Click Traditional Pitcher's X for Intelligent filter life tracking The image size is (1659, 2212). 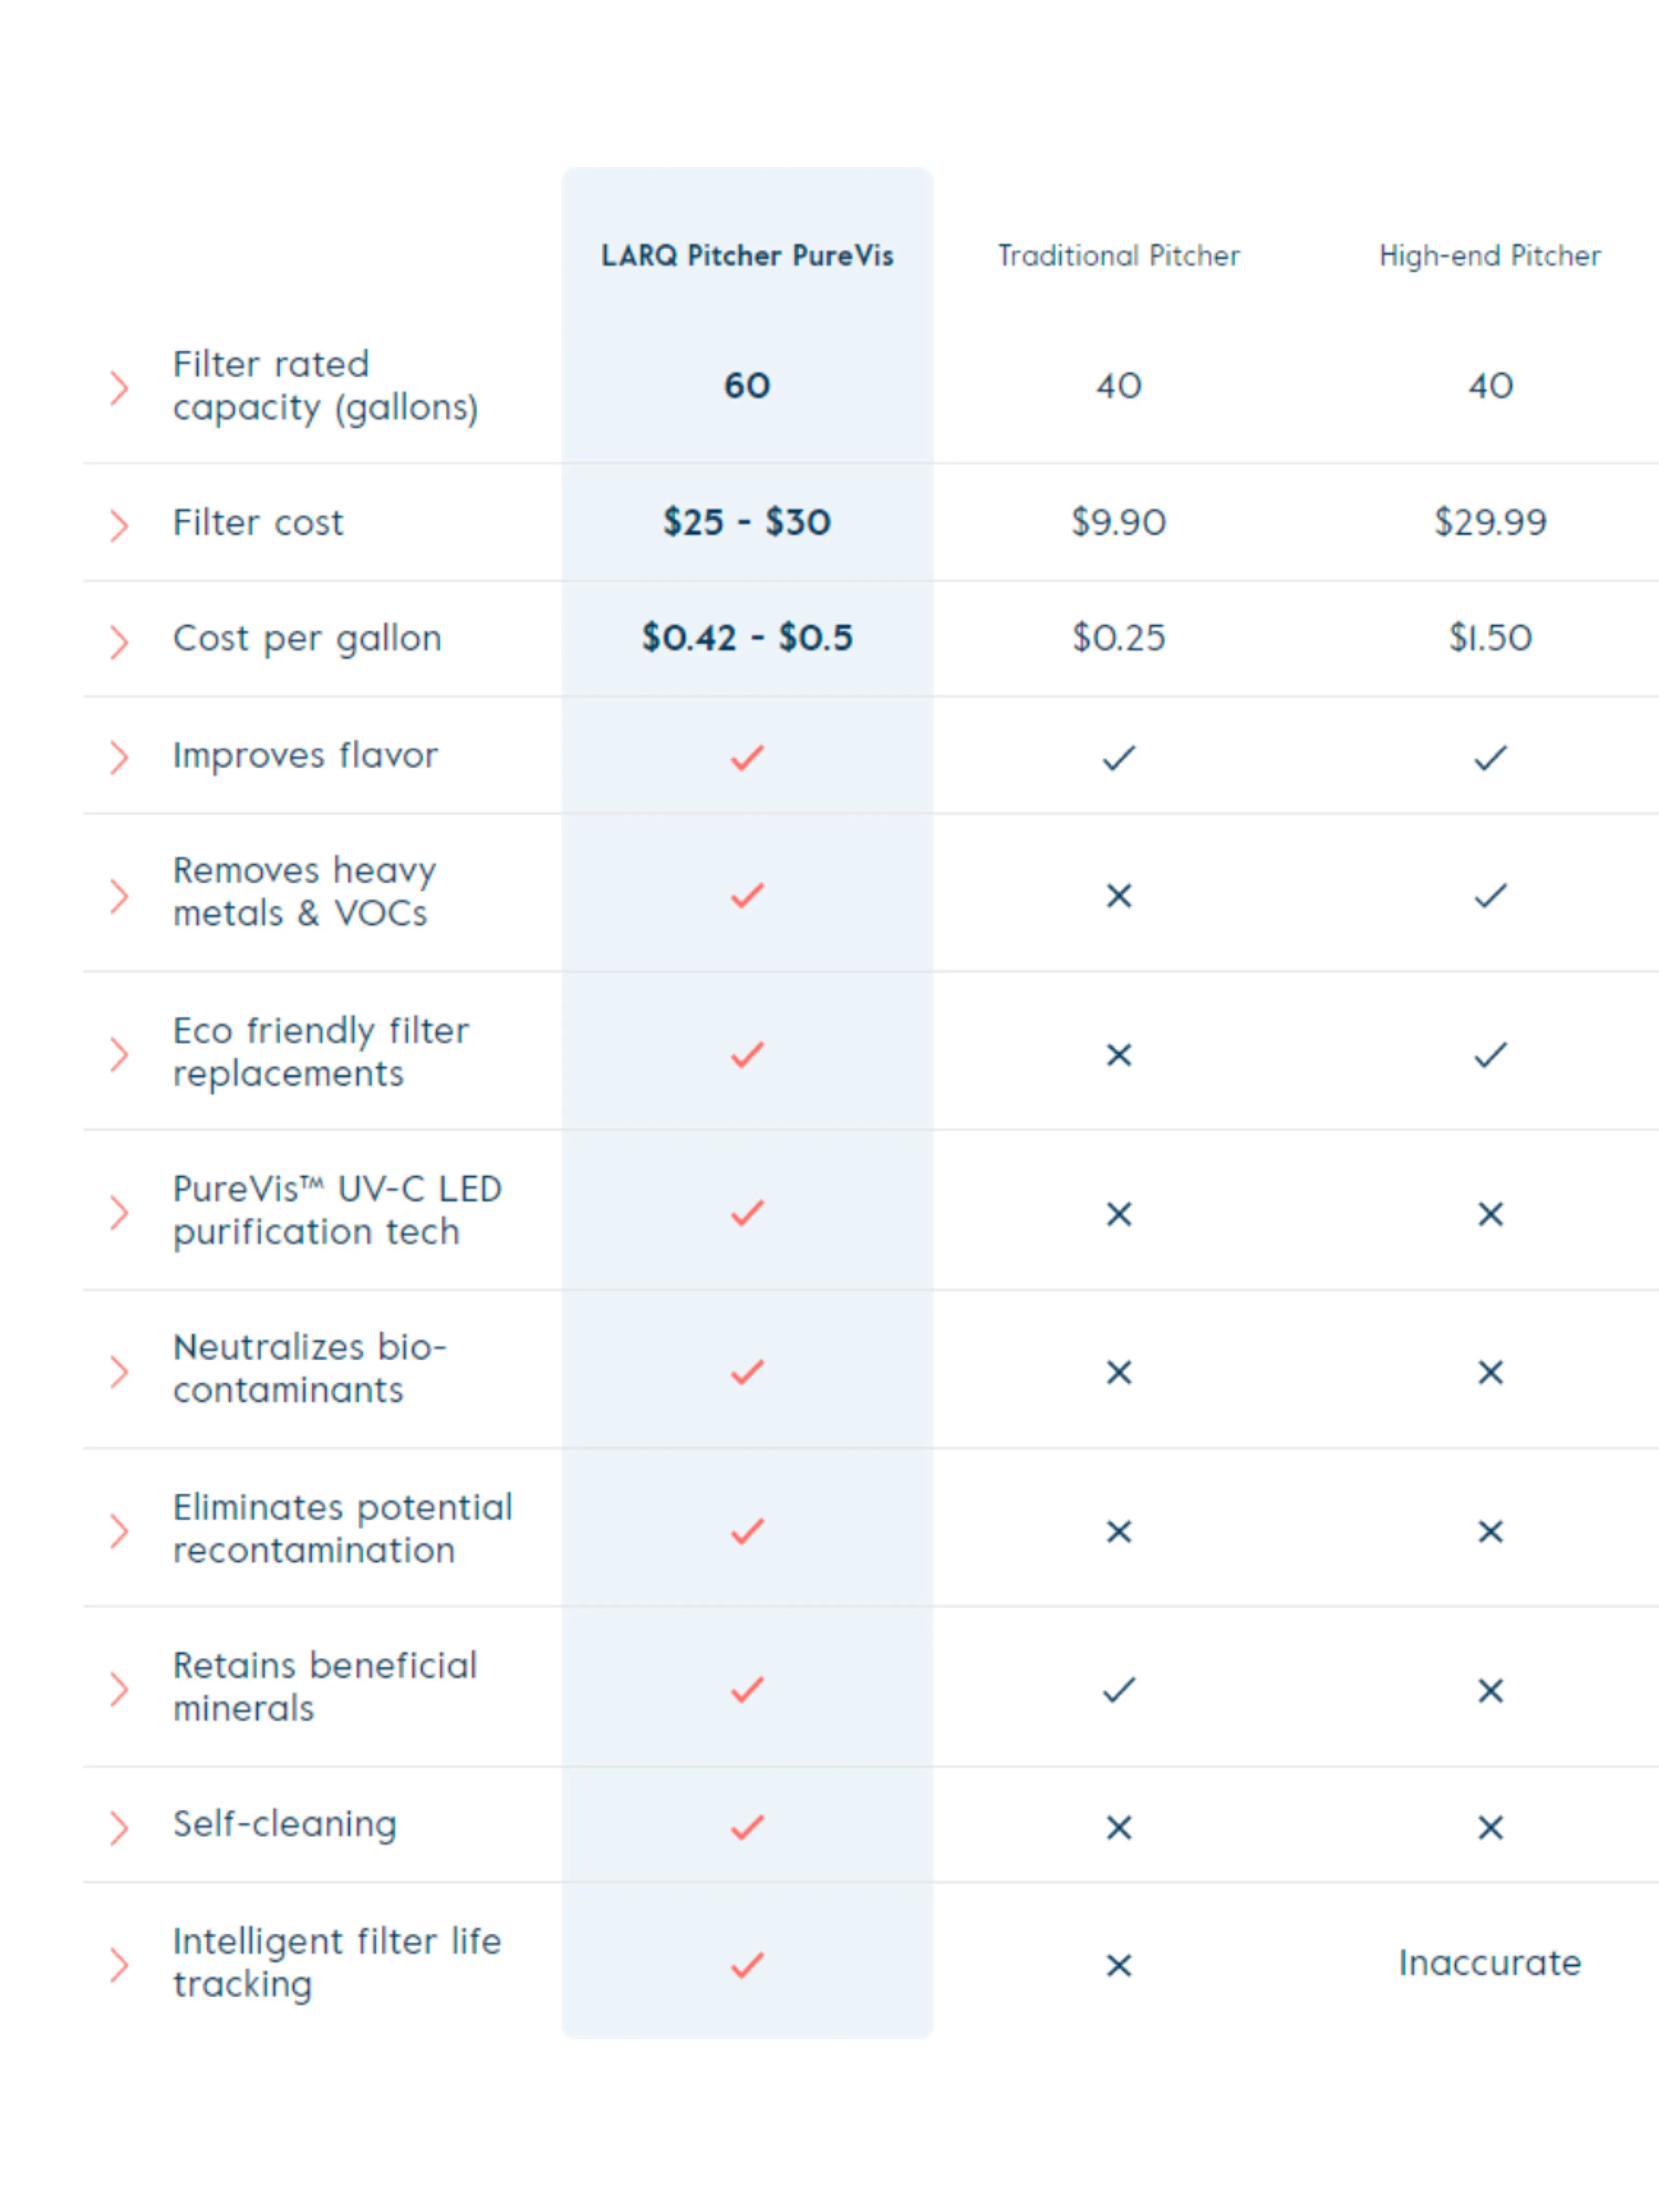pyautogui.click(x=1119, y=1965)
